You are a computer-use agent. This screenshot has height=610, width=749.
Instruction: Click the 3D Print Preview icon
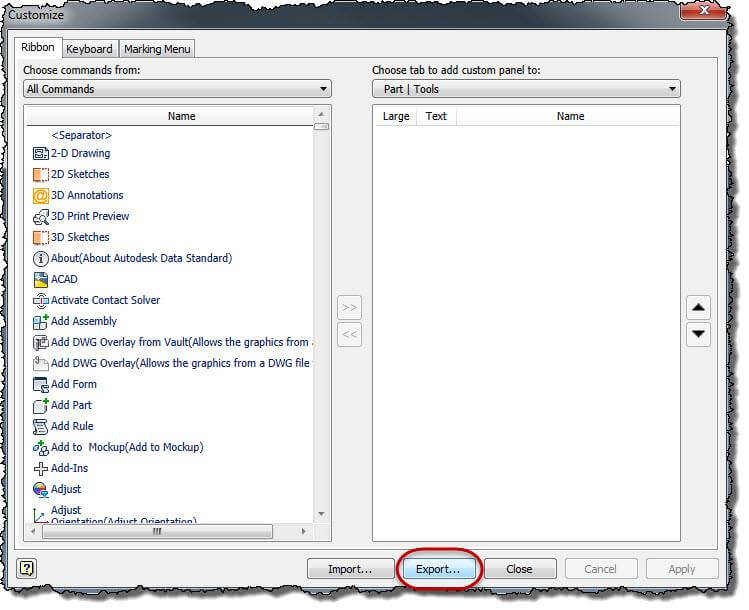pyautogui.click(x=41, y=217)
